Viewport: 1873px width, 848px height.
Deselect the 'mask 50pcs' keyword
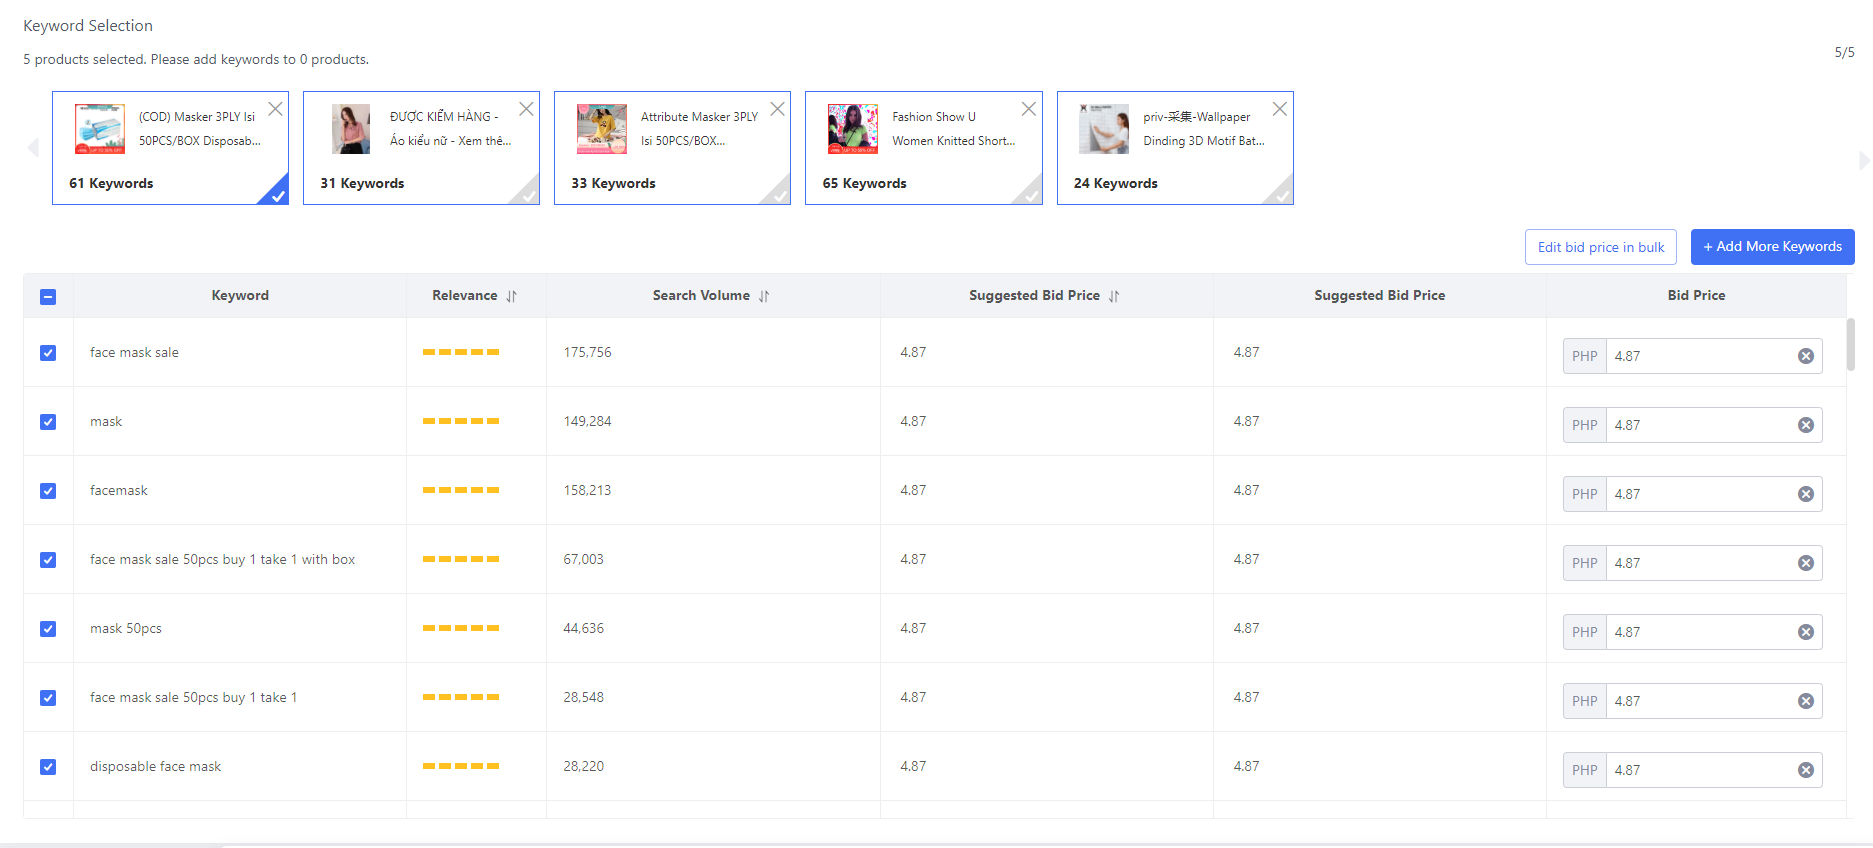(x=48, y=629)
